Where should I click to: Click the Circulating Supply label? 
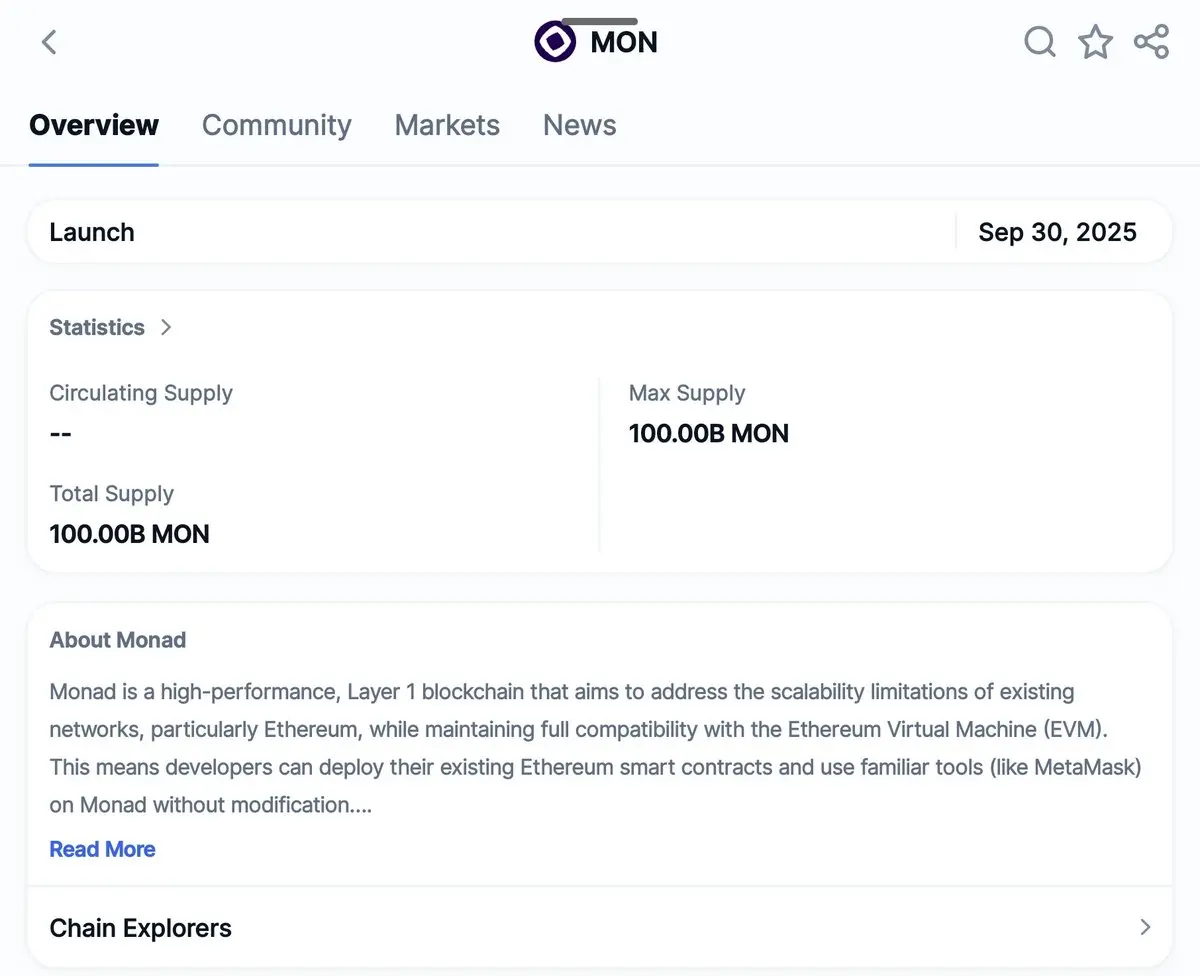(141, 393)
